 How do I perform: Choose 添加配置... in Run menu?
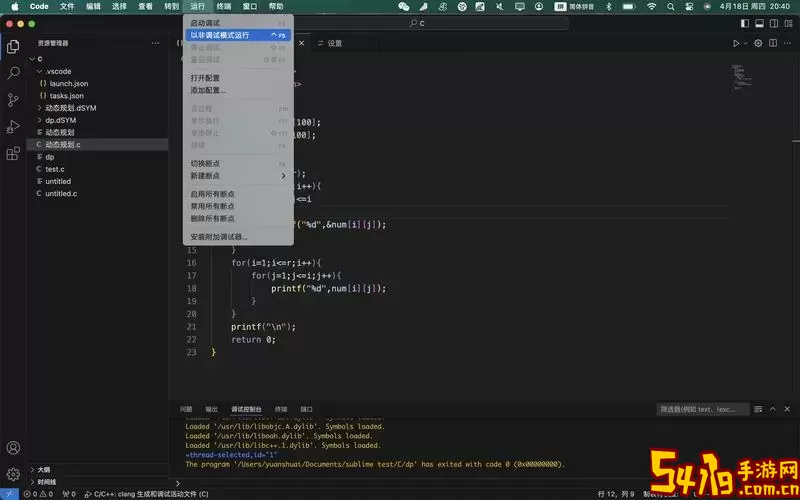[x=238, y=90]
